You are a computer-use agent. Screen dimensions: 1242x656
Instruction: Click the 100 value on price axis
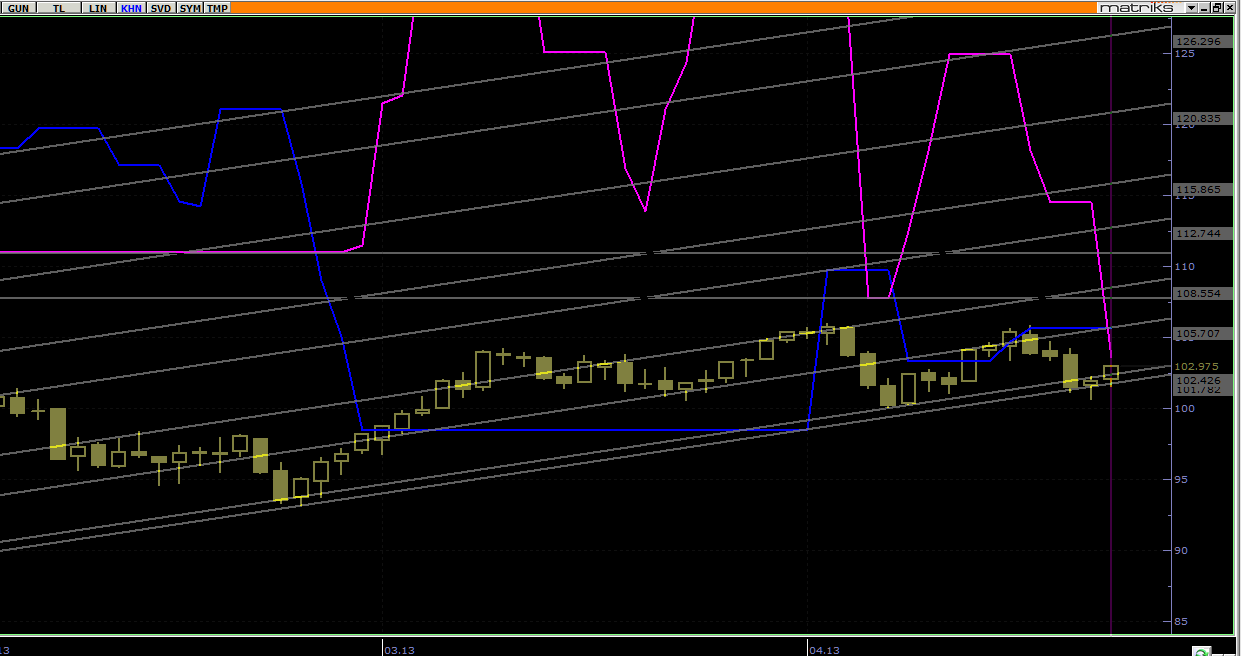pos(1185,408)
